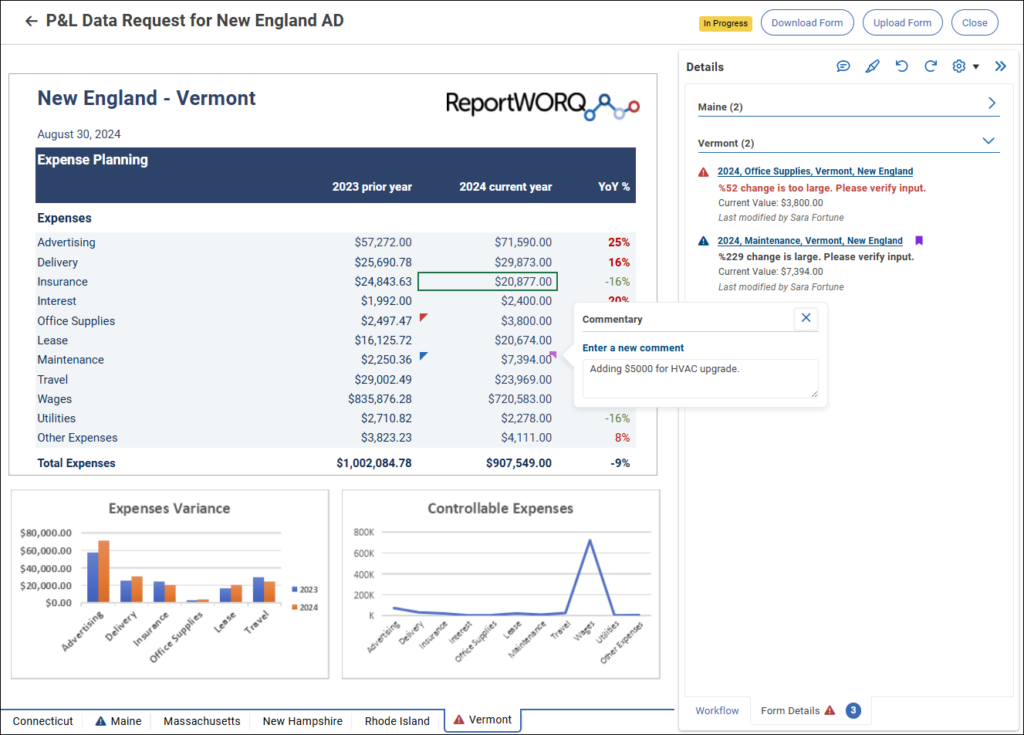The height and width of the screenshot is (735, 1024).
Task: Select the highlighter pen icon in Details
Action: [x=872, y=66]
